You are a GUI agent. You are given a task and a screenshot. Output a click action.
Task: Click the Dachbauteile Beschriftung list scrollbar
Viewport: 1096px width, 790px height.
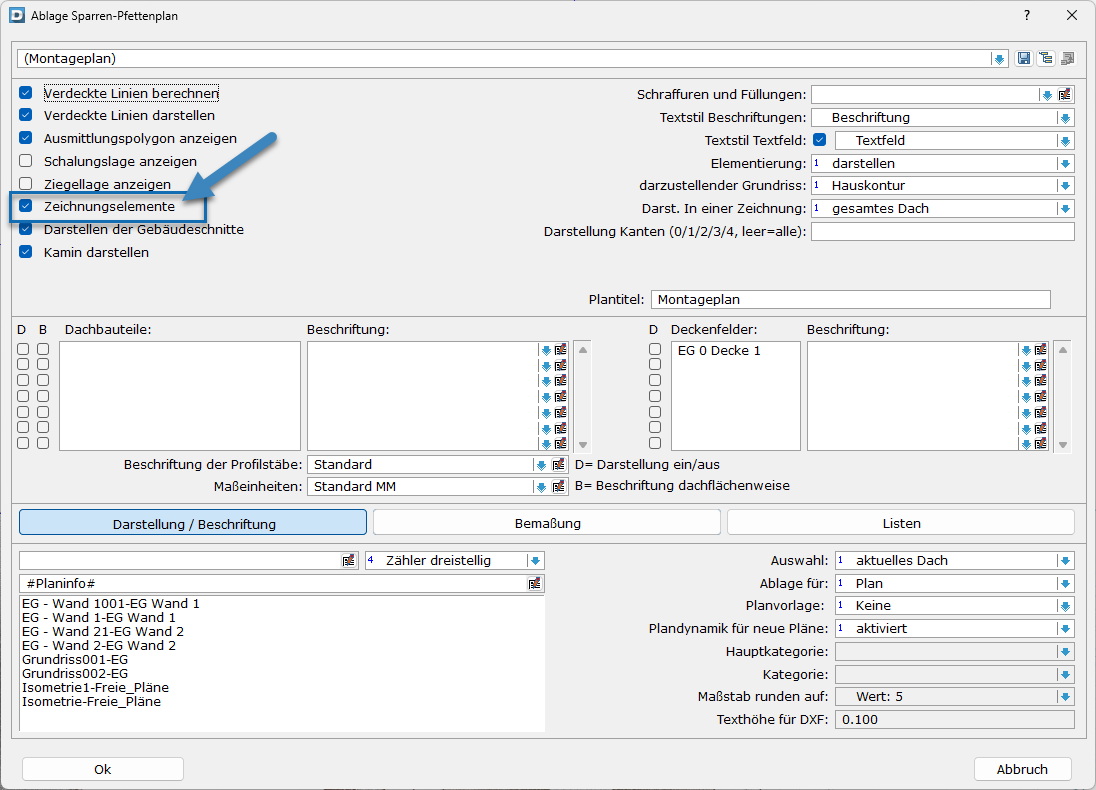tap(583, 396)
